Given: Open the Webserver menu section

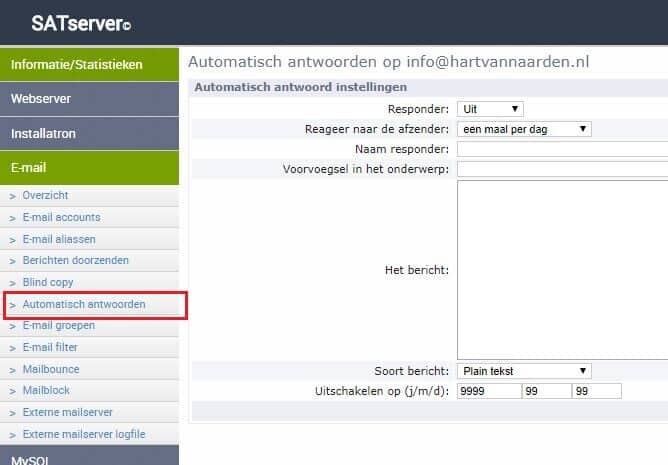Looking at the screenshot, I should (89, 99).
